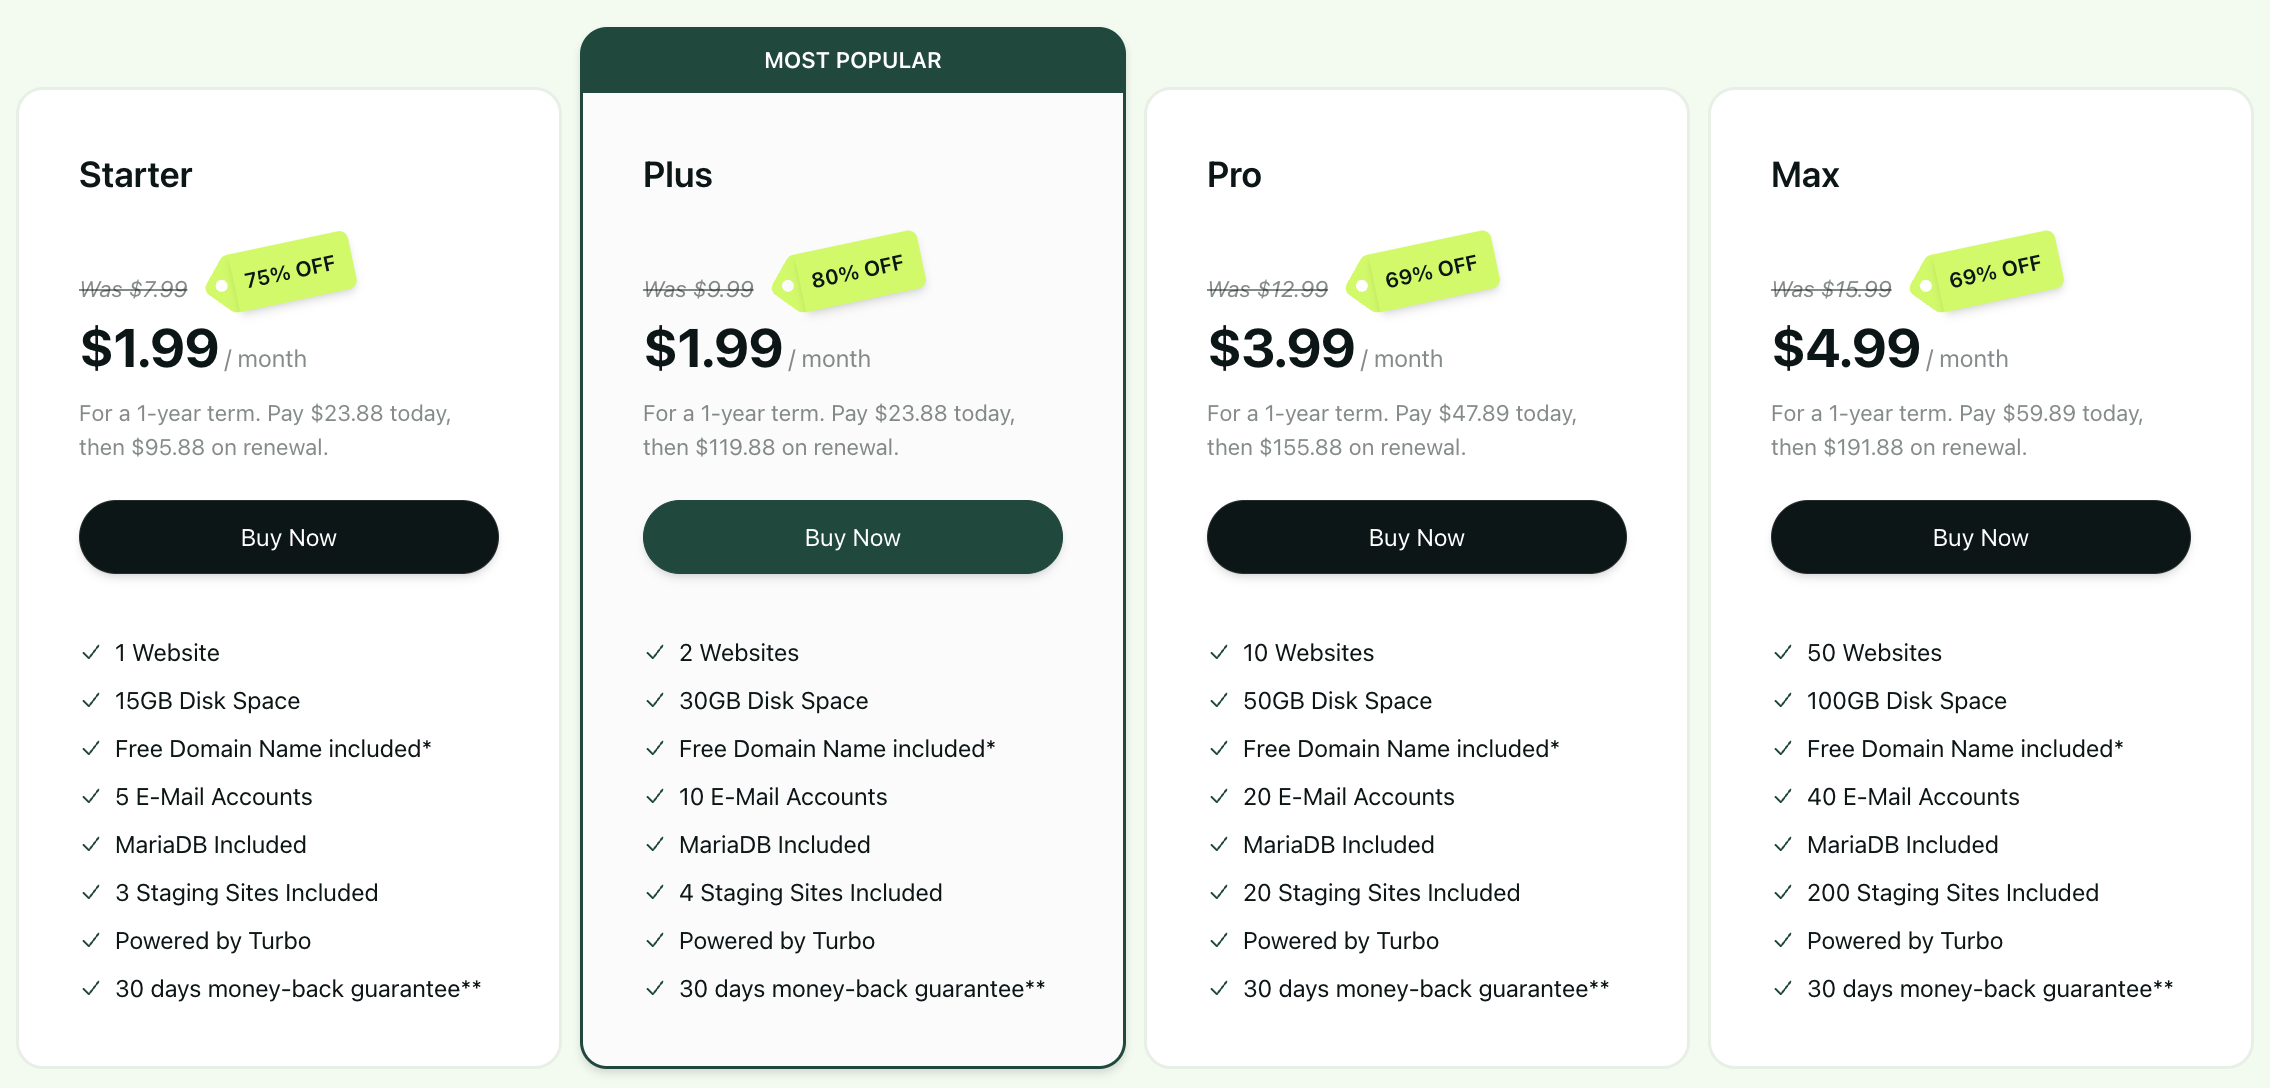Screen dimensions: 2270x1088
Task: Click the Max plan heading
Action: pos(1804,175)
